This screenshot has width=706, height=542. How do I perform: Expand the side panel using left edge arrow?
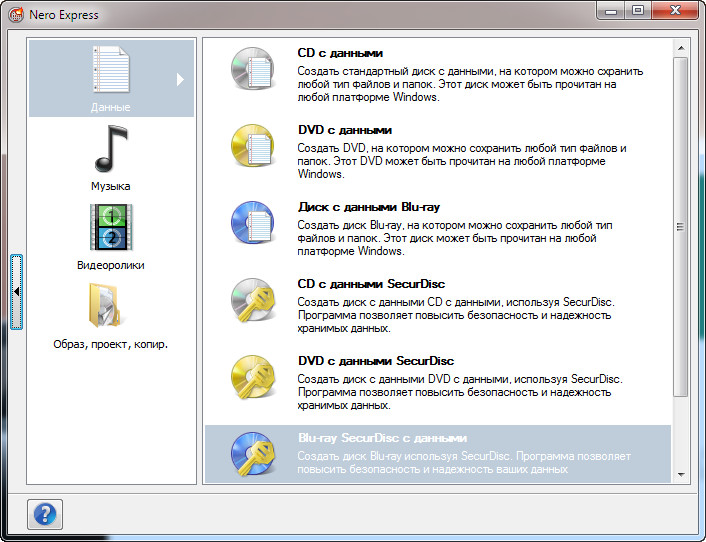[17, 291]
